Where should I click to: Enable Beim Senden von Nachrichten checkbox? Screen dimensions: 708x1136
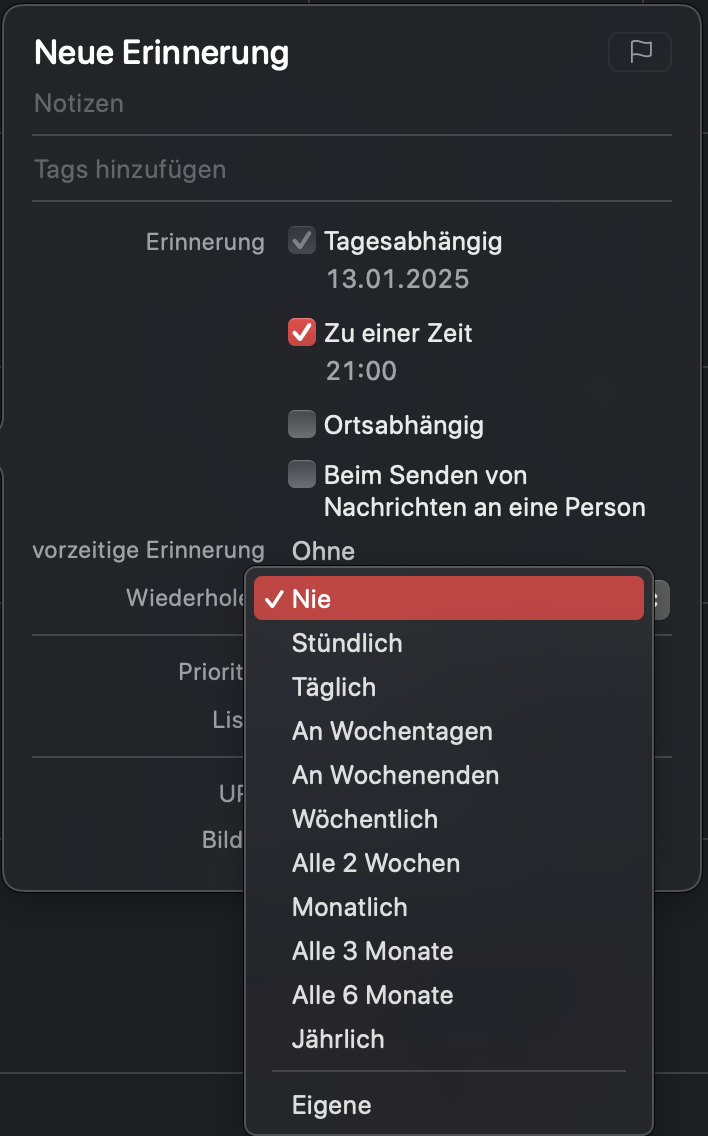[302, 474]
